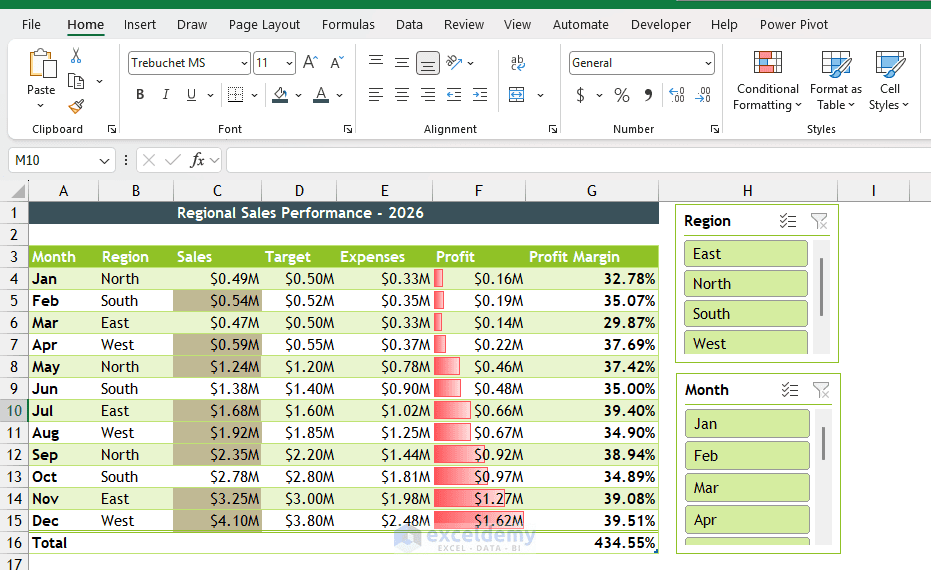Image resolution: width=931 pixels, height=570 pixels.
Task: Open the number format General dropdown
Action: tap(708, 63)
